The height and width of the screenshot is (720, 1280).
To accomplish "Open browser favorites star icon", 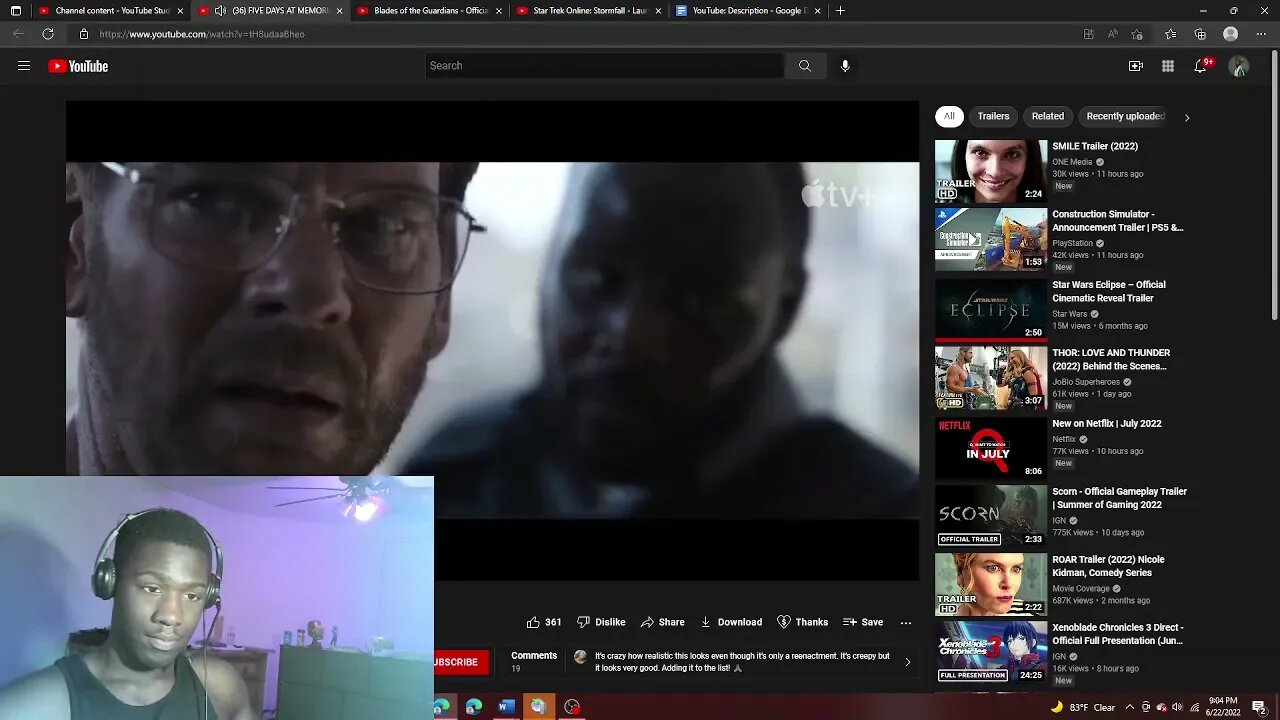I will (x=1171, y=34).
